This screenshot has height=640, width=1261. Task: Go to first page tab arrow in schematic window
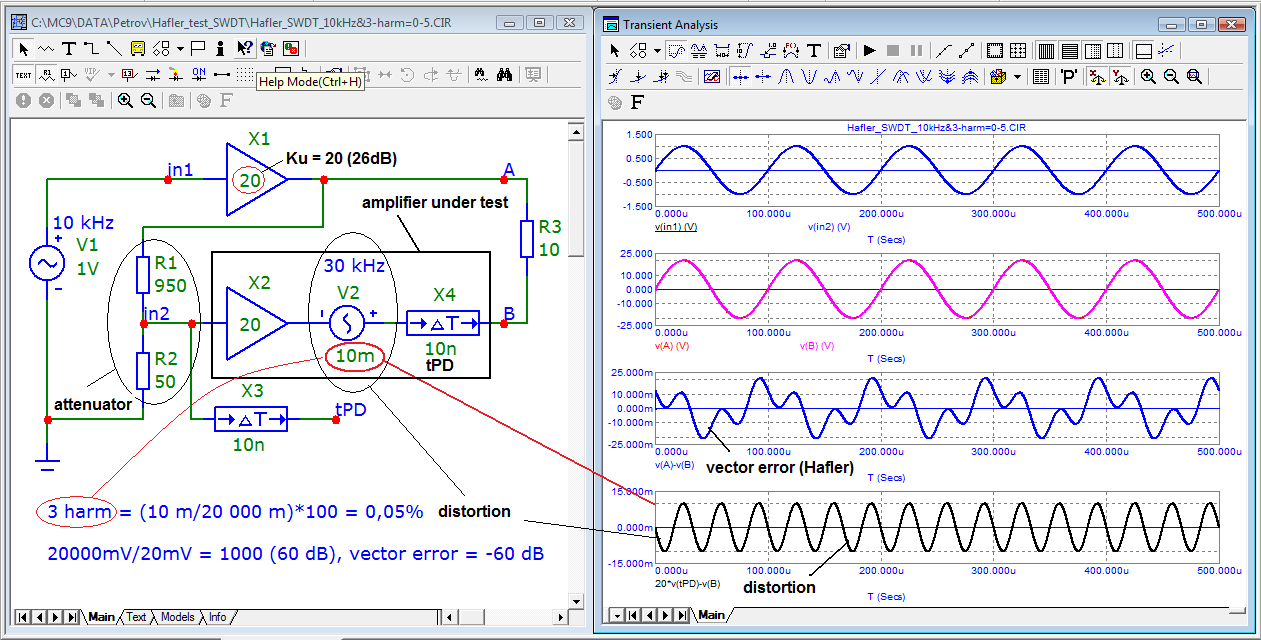pyautogui.click(x=21, y=617)
